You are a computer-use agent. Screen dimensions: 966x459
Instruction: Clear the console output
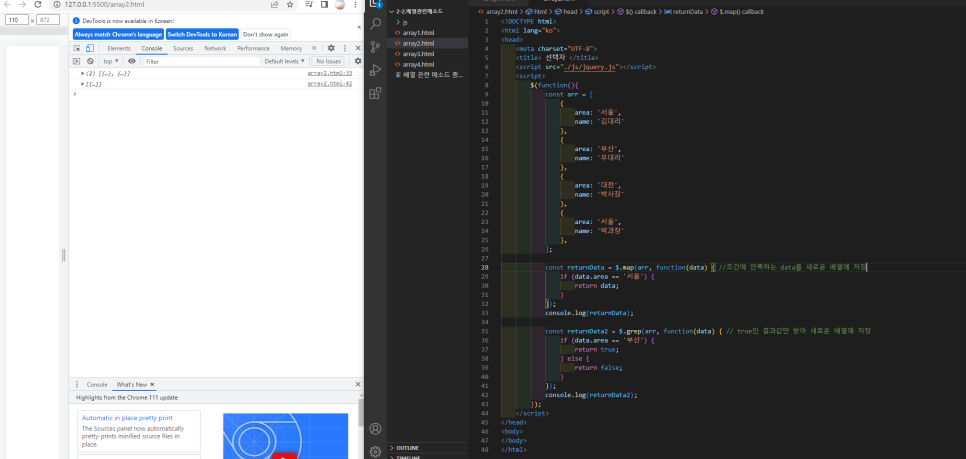point(90,61)
